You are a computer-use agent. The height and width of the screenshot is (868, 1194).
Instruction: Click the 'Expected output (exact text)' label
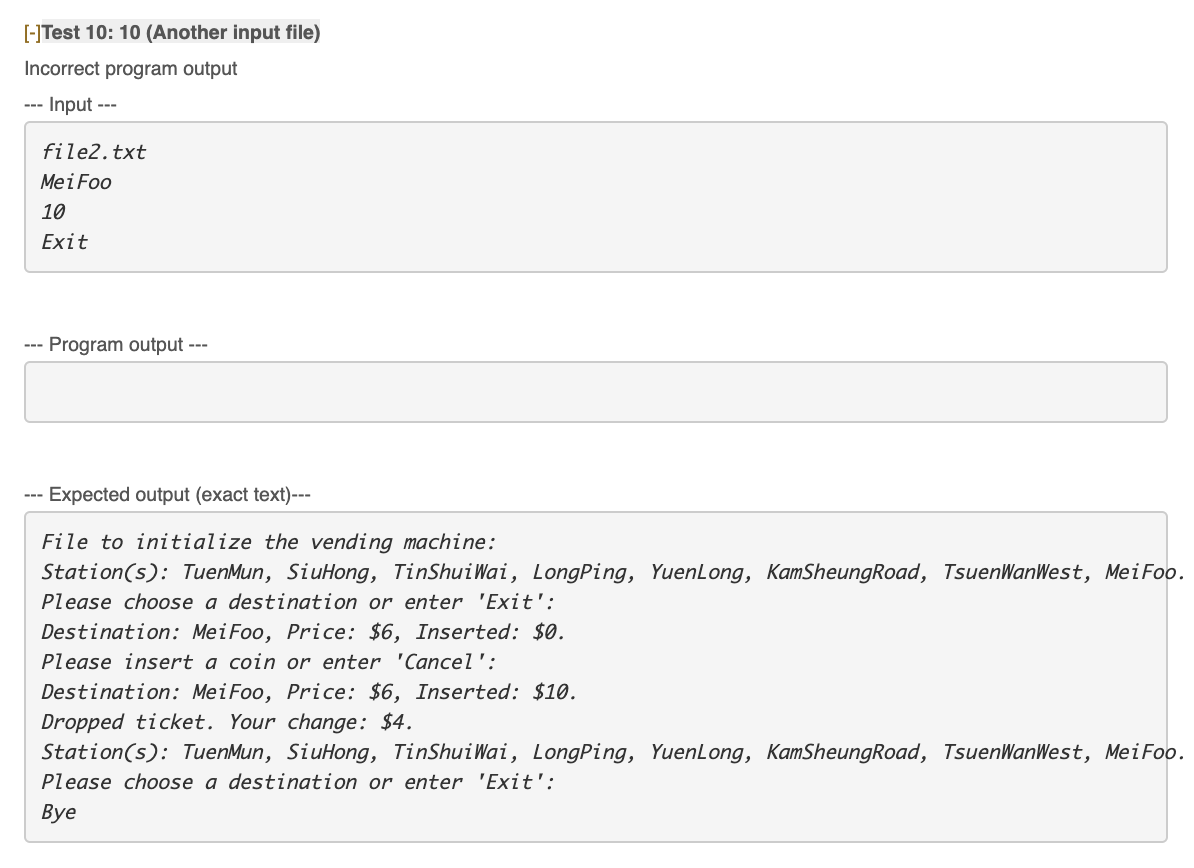pos(168,494)
